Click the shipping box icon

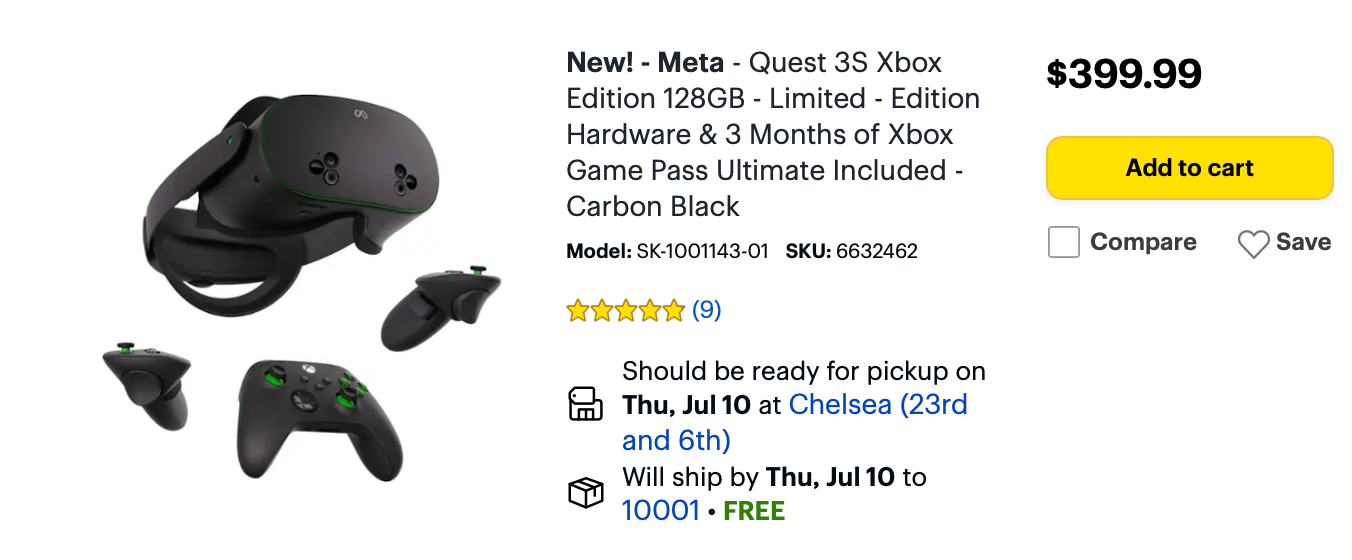[586, 492]
